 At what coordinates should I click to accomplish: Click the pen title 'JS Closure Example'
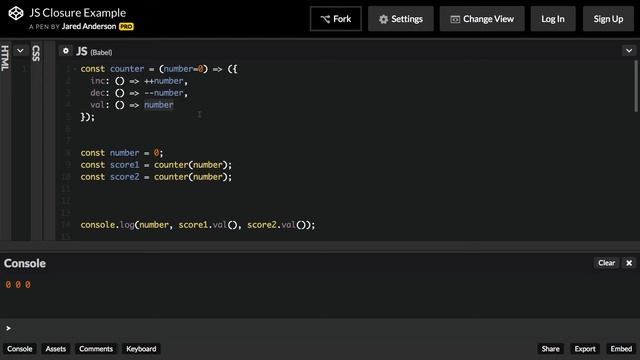click(x=78, y=13)
